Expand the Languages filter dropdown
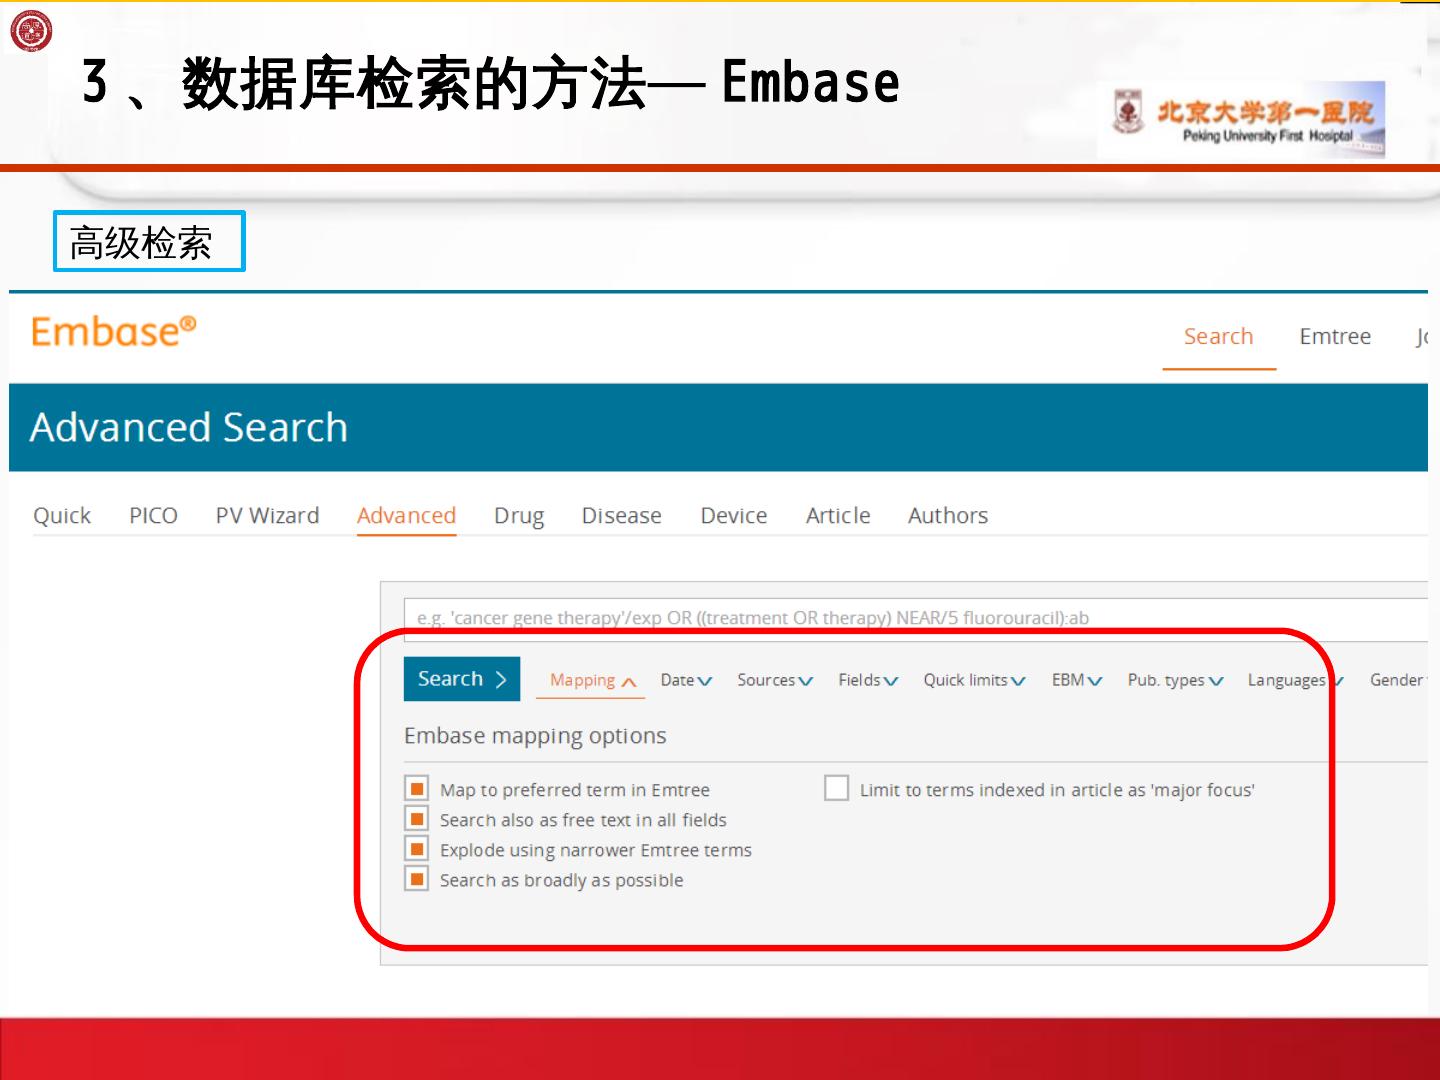The height and width of the screenshot is (1080, 1440). click(1295, 680)
